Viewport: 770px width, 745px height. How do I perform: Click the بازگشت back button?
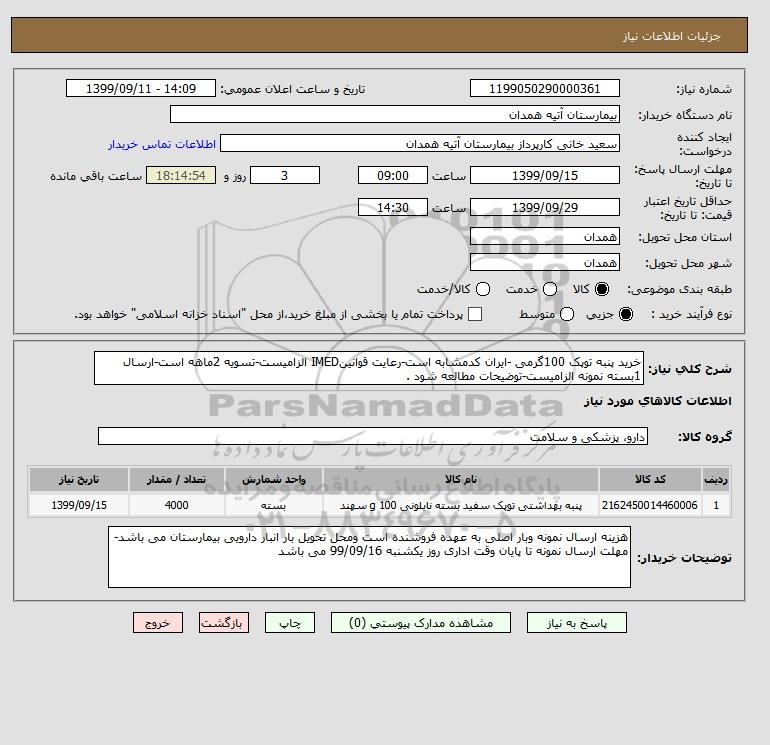[x=224, y=623]
